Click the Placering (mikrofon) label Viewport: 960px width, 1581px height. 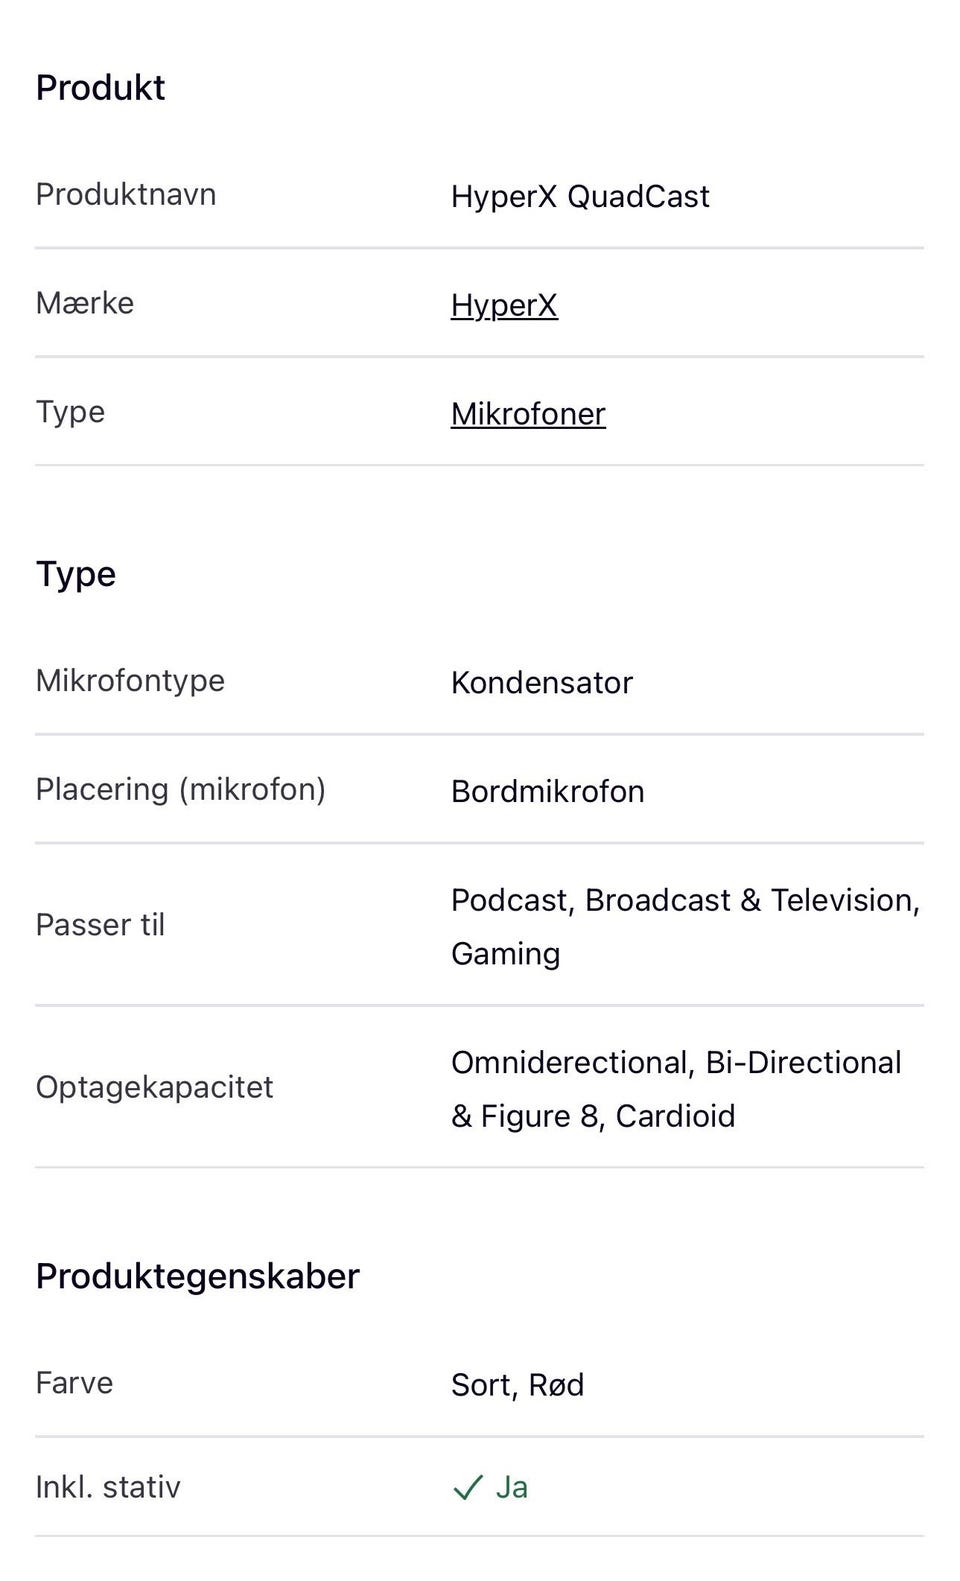[180, 790]
